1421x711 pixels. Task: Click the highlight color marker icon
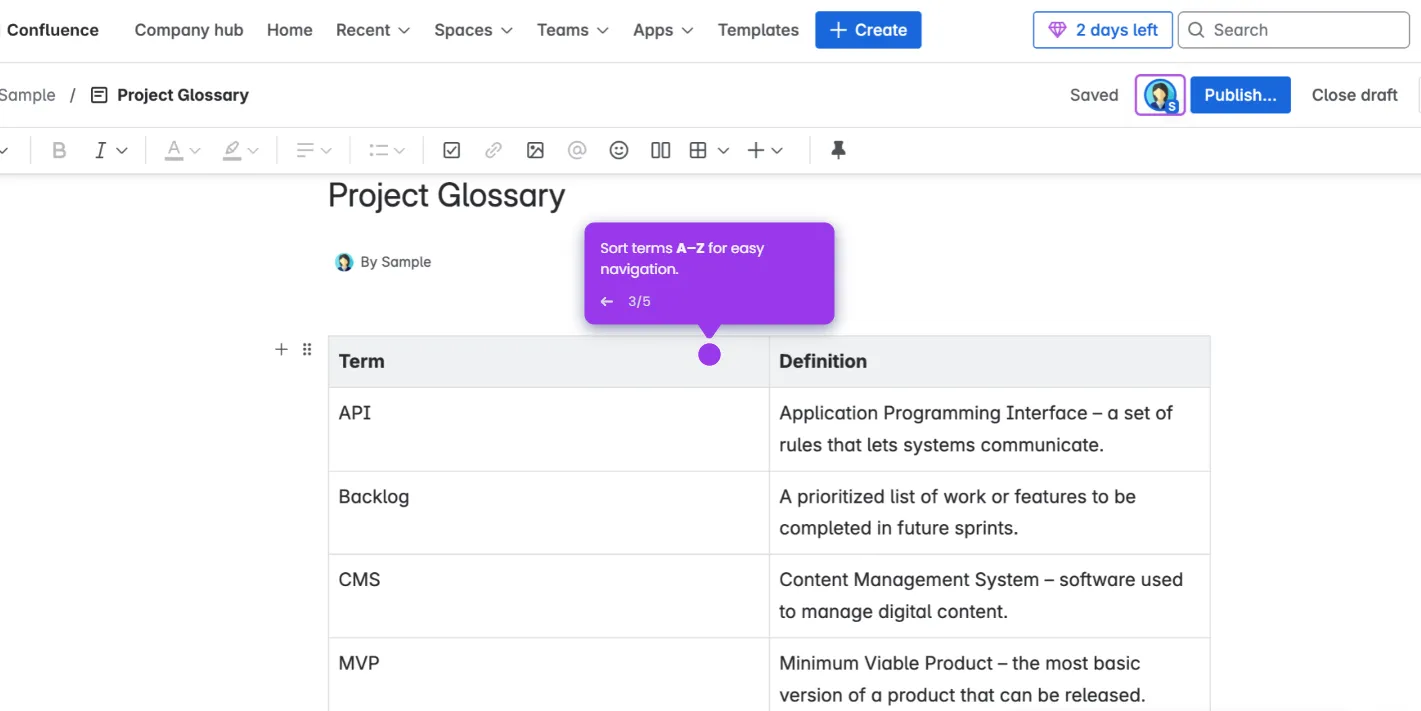(232, 150)
